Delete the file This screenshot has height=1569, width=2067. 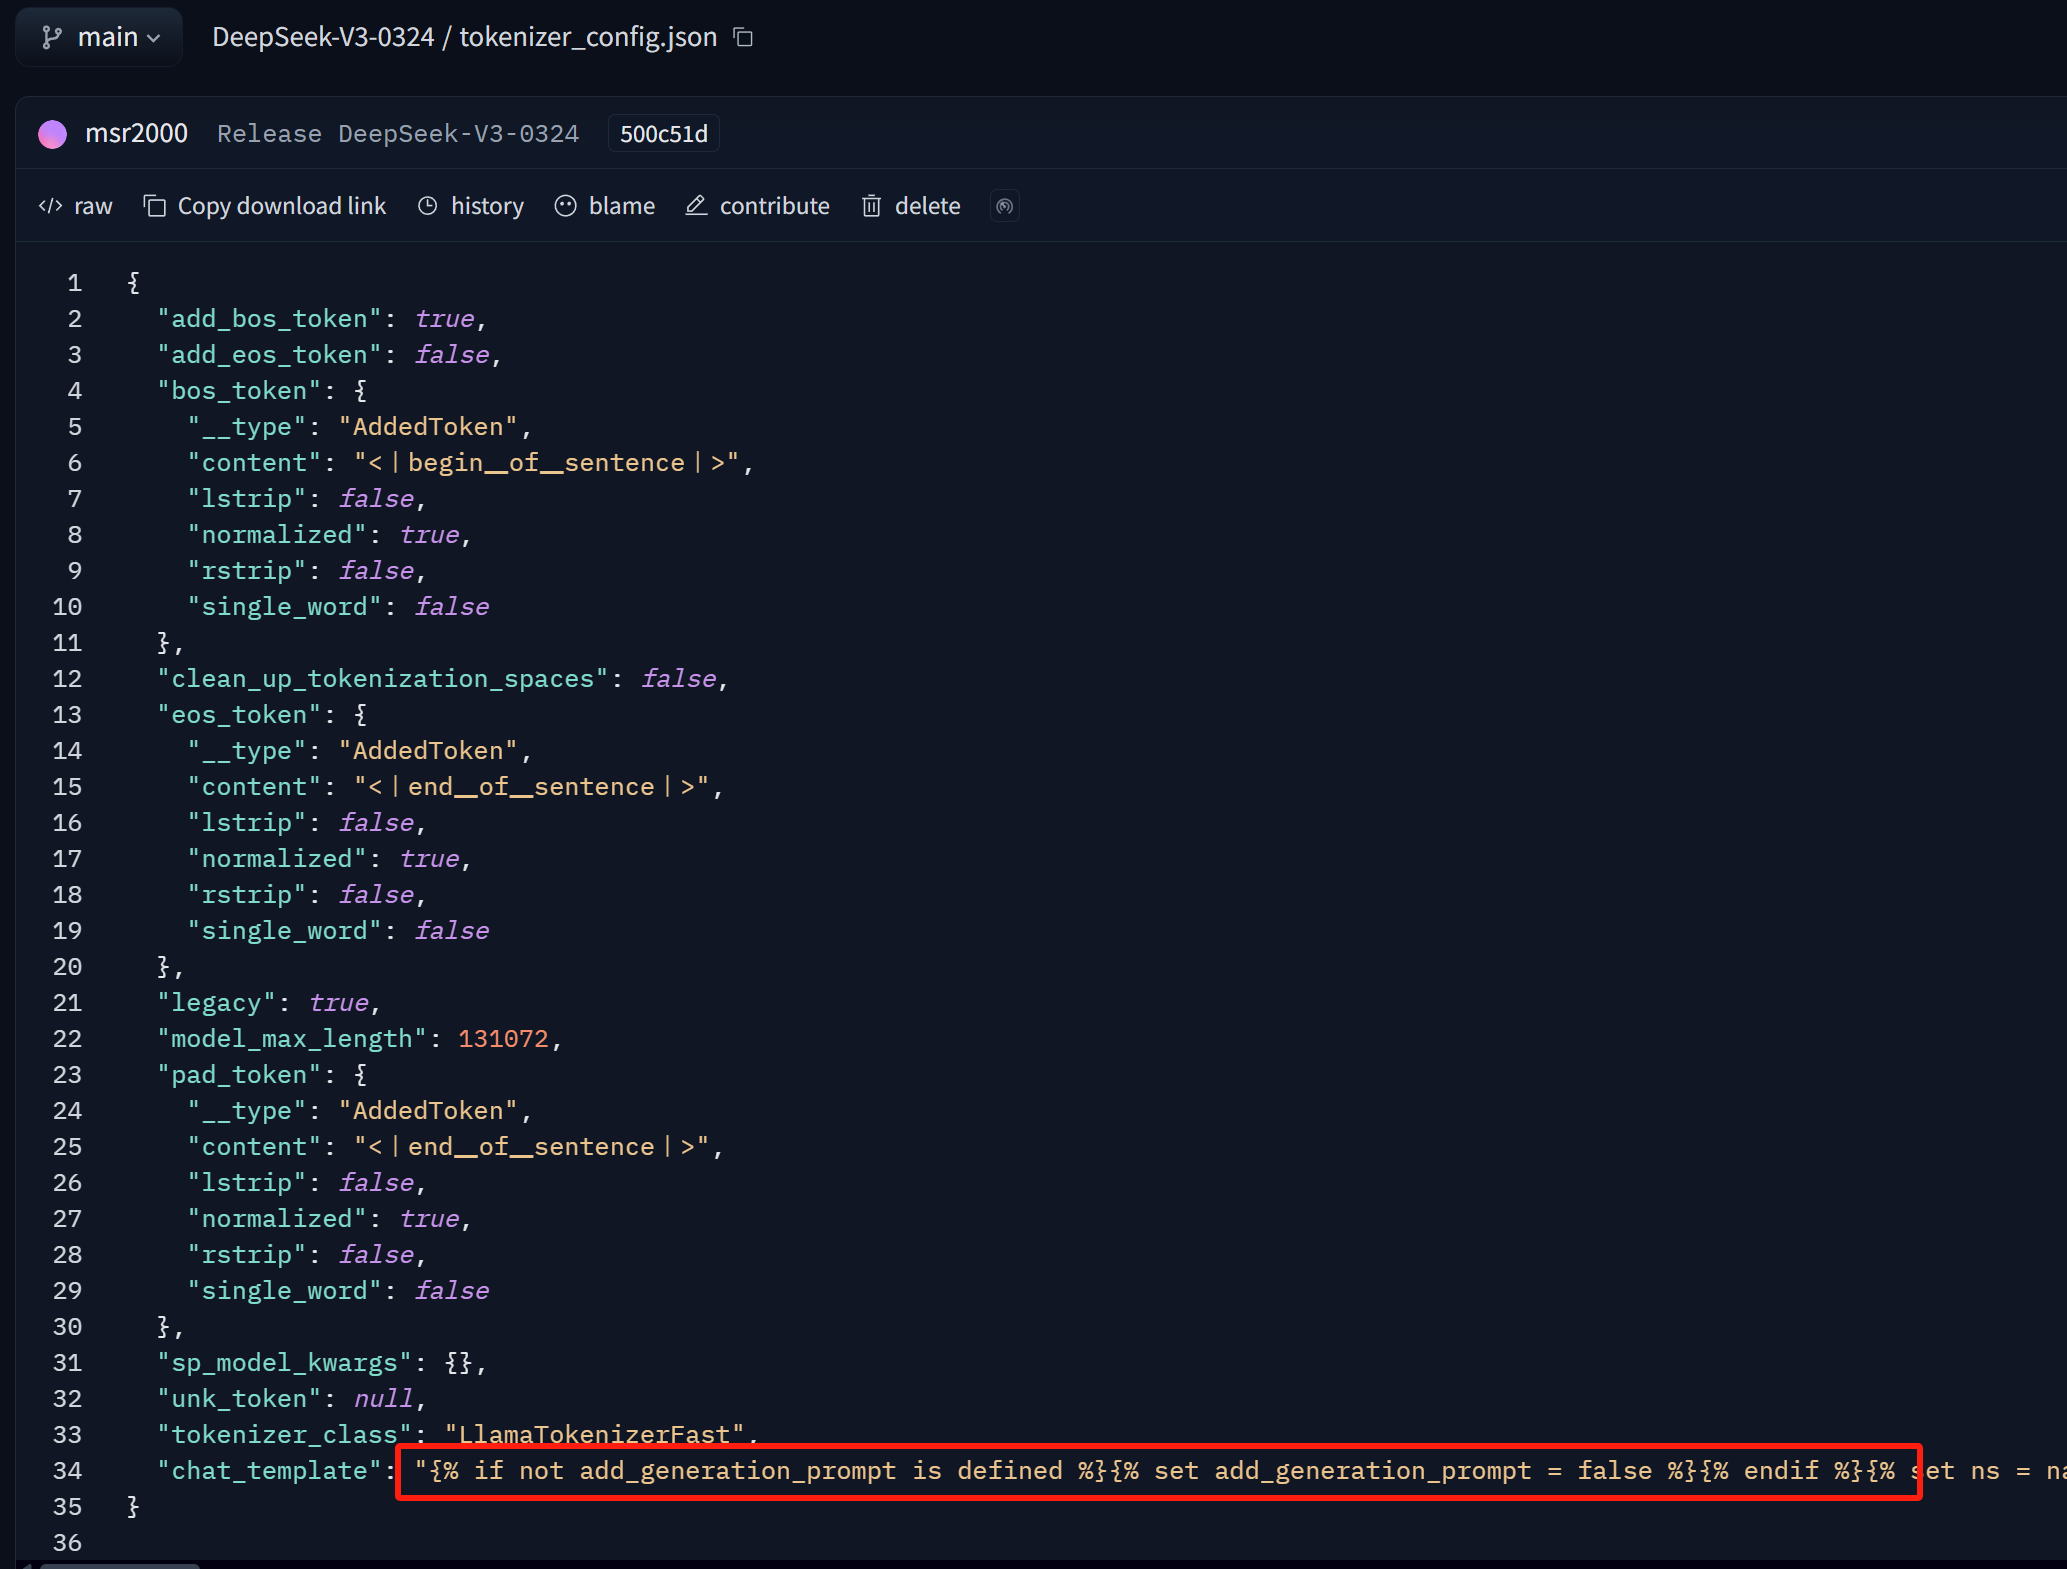(x=911, y=206)
